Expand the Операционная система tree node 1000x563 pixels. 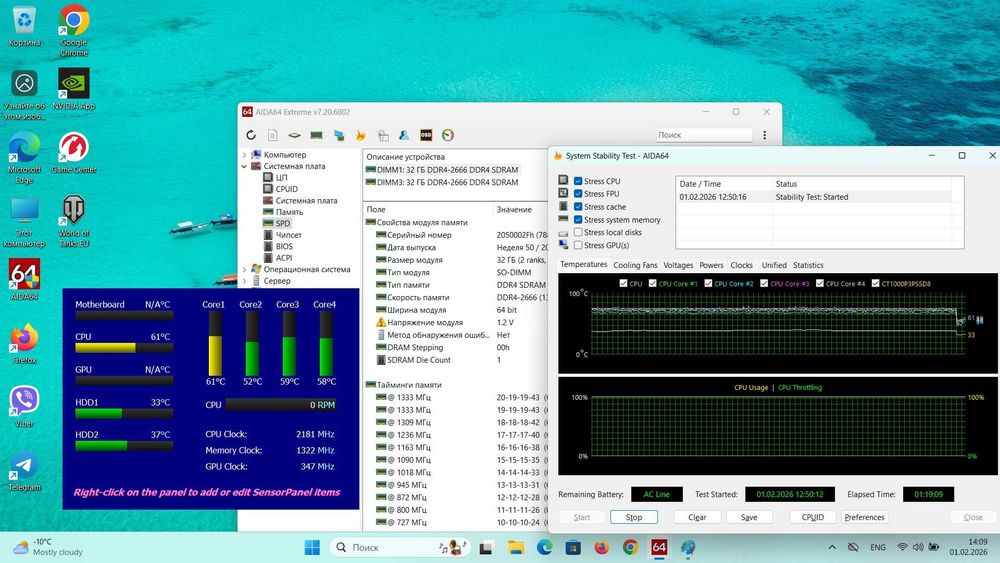[x=244, y=269]
